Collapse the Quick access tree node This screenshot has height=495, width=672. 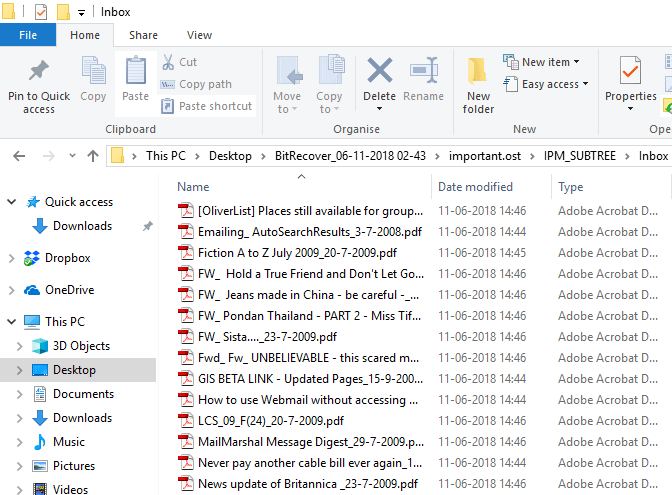[x=12, y=202]
